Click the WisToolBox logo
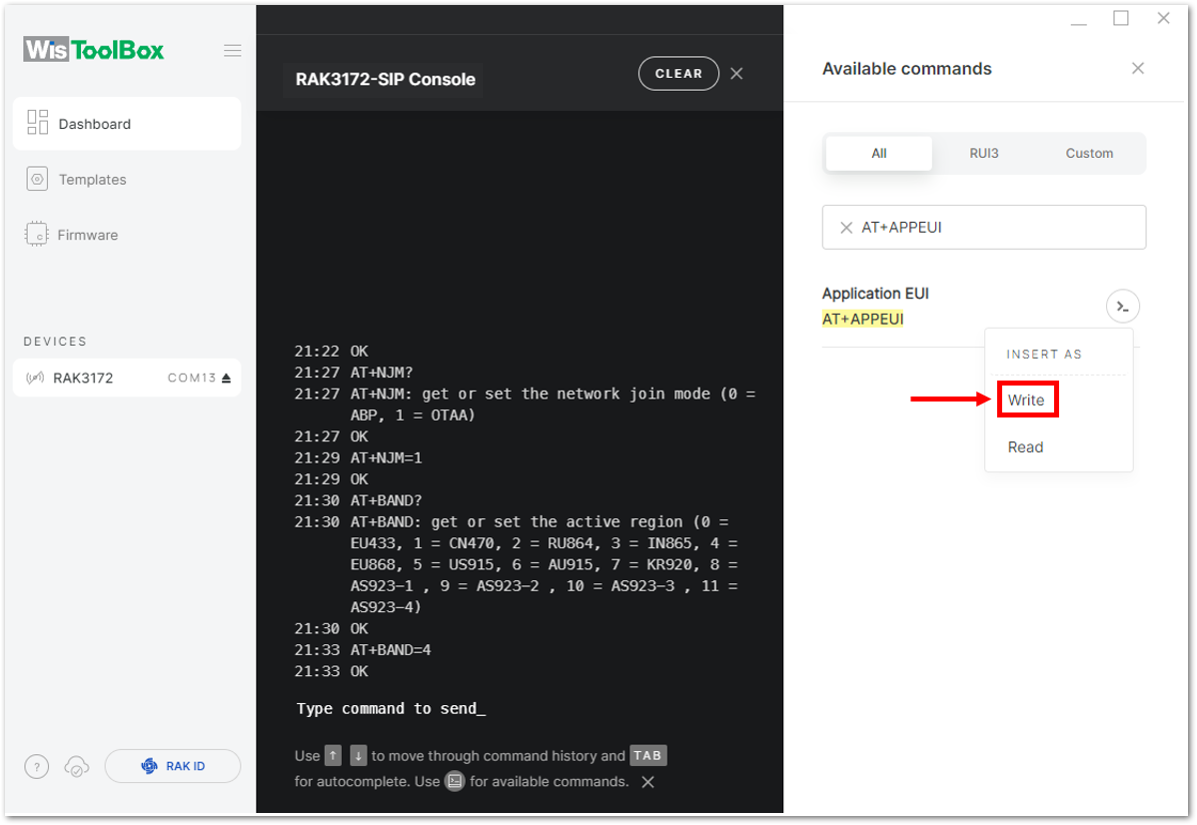The image size is (1197, 825). click(94, 50)
